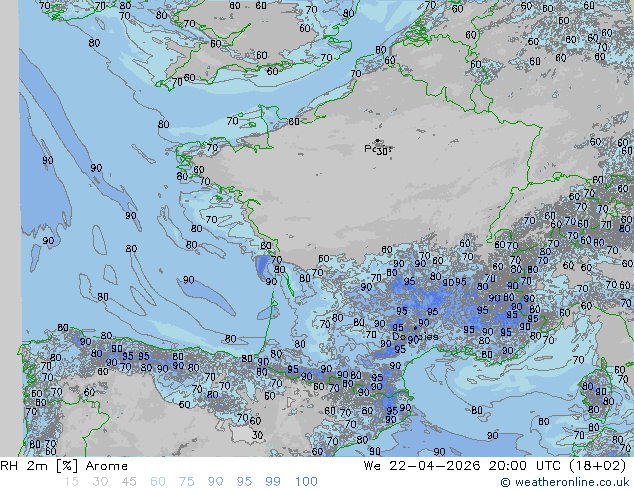Select the legend value 100

[306, 482]
